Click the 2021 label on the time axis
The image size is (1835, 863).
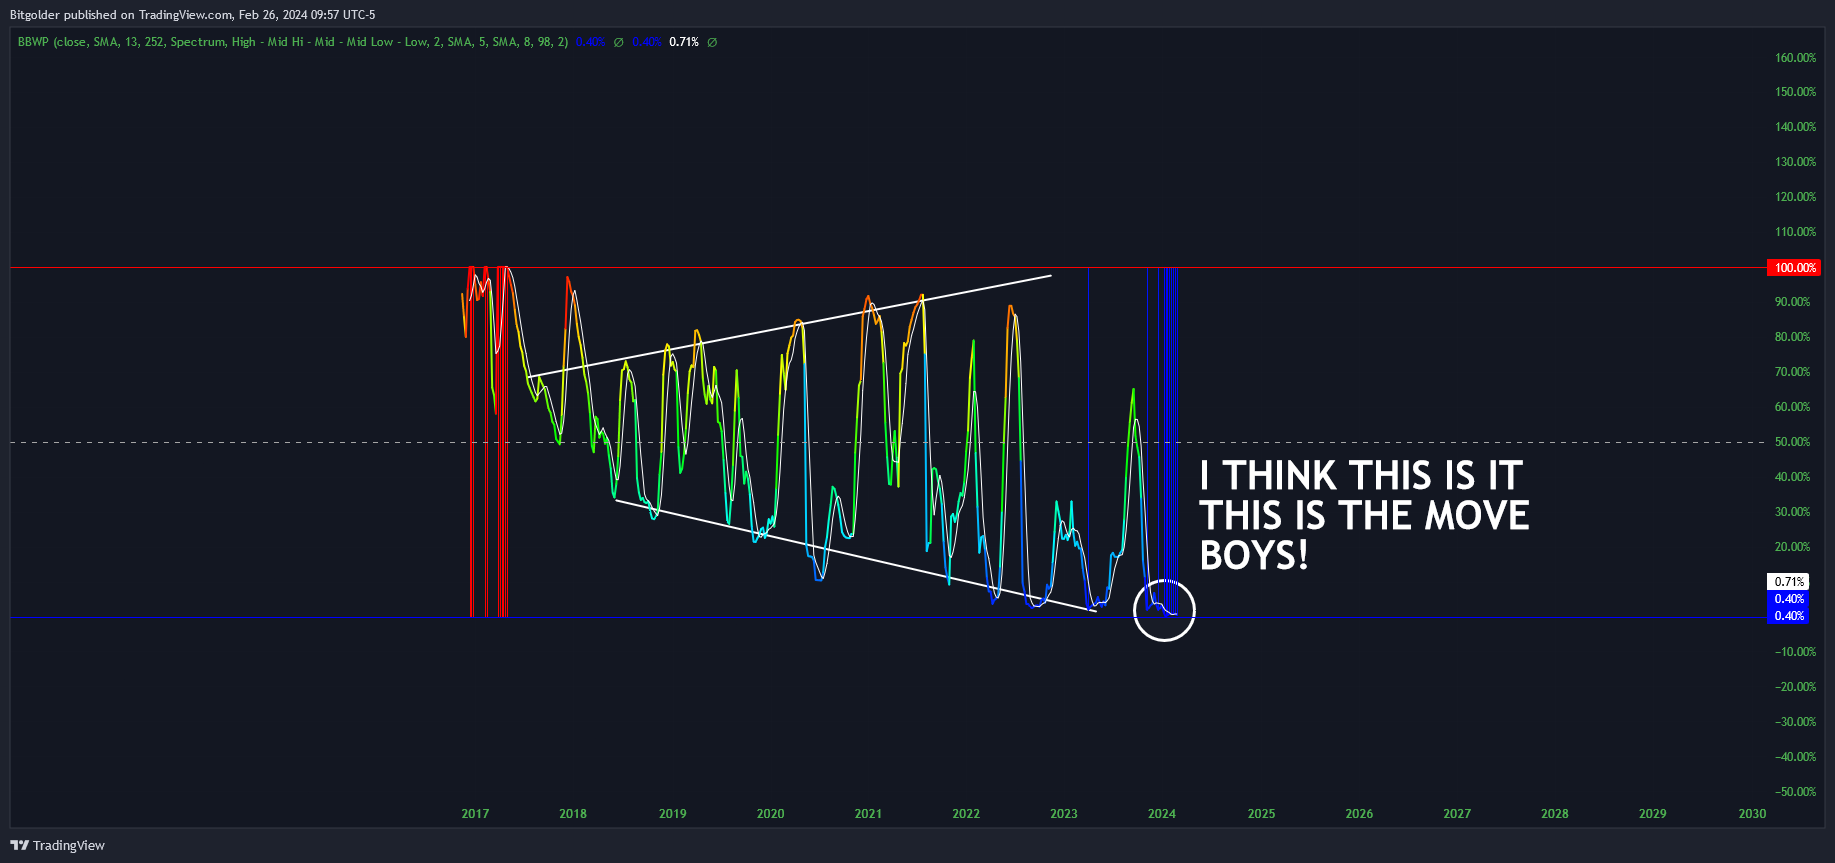pos(868,814)
